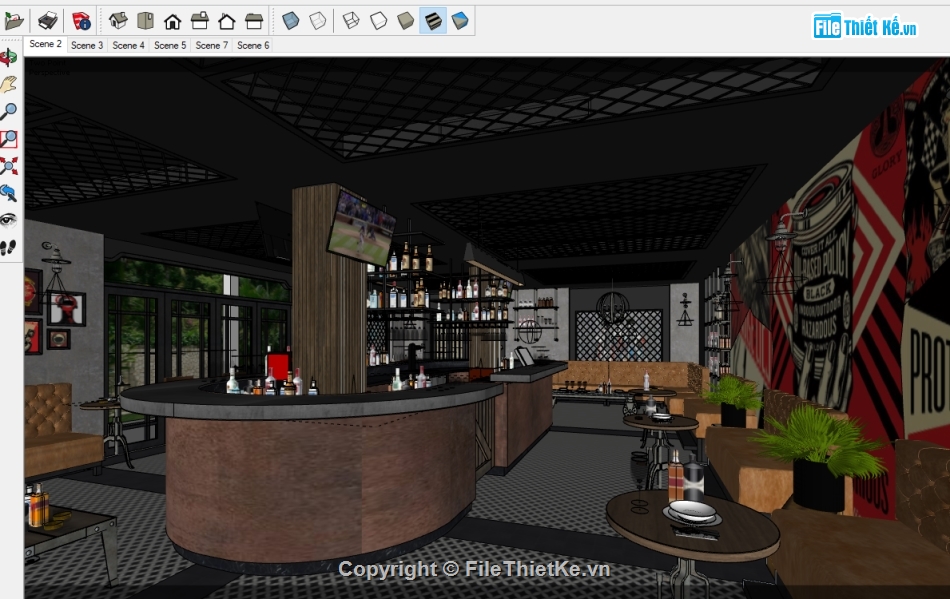Activate the Zoom magnifier tool

9,112
